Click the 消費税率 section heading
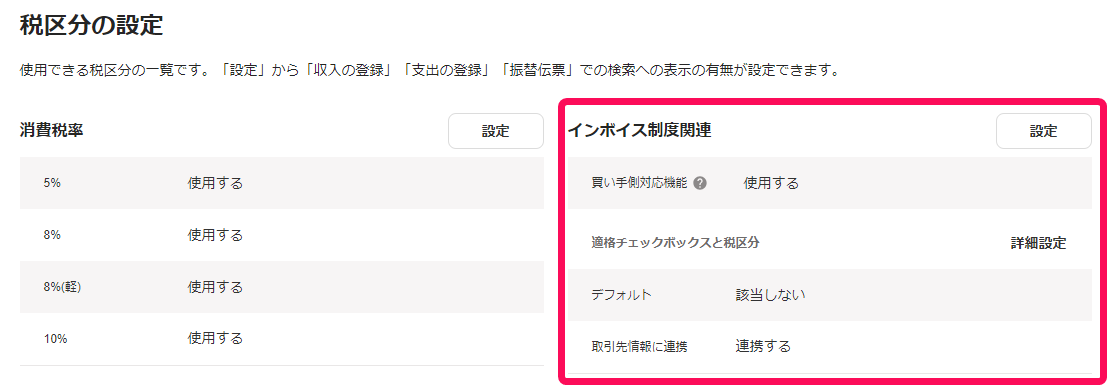Screen dimensions: 1111x389 pyautogui.click(x=52, y=131)
